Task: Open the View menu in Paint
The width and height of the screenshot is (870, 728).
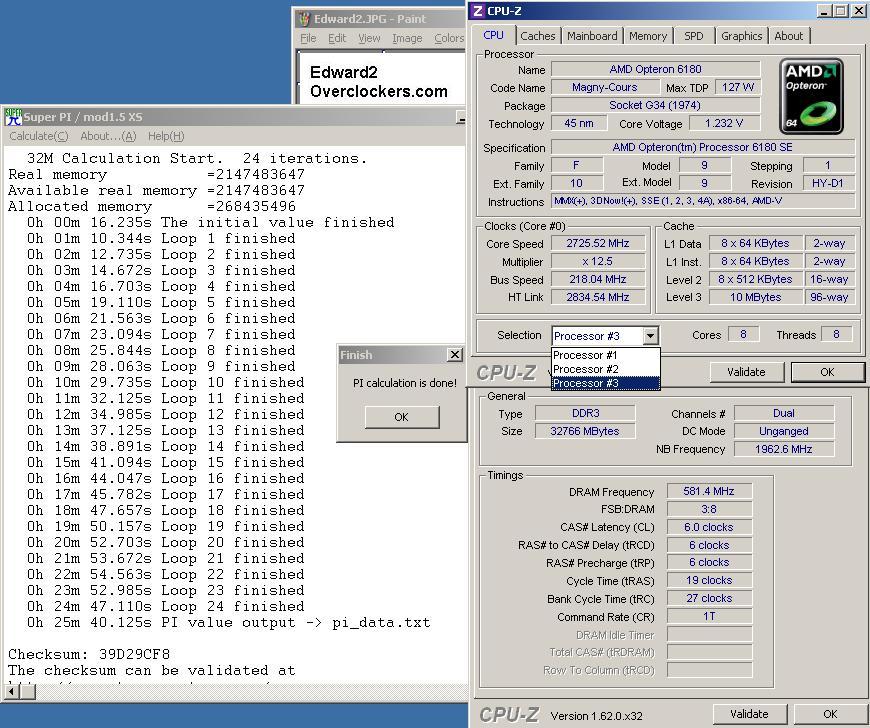Action: click(x=369, y=38)
